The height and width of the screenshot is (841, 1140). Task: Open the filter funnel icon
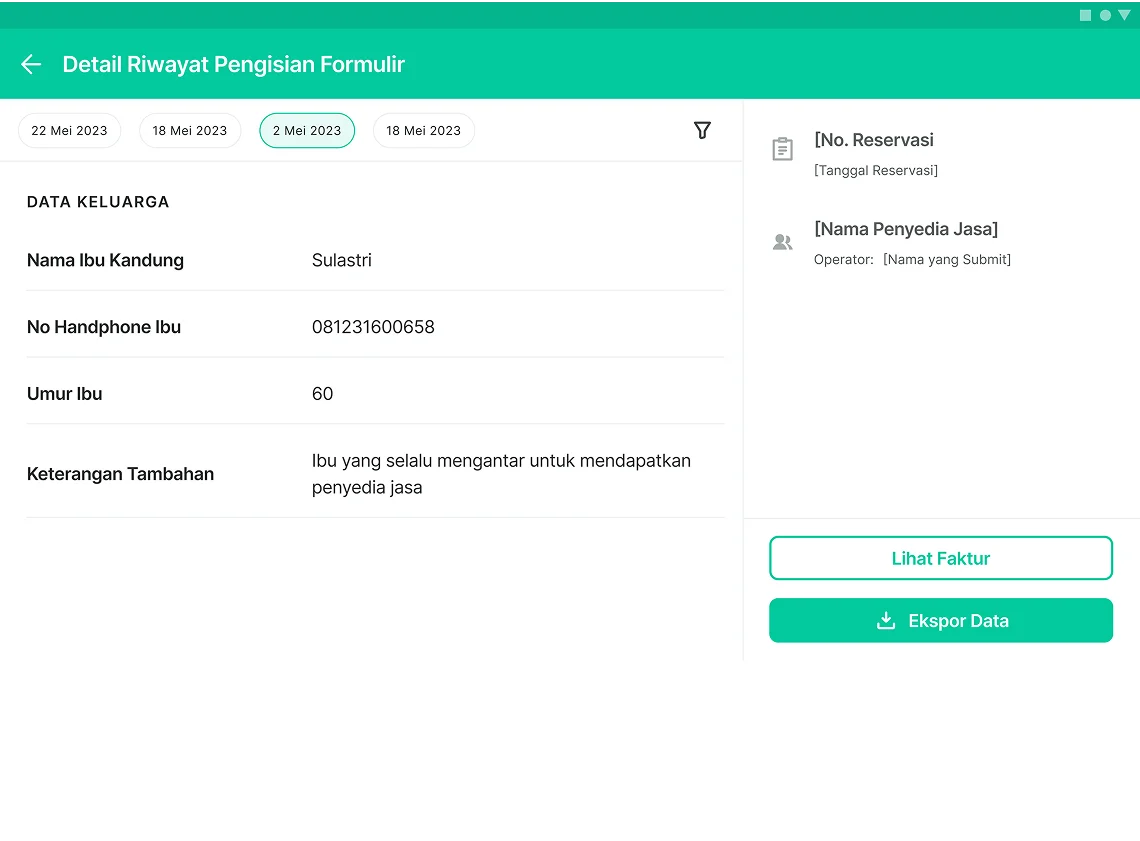[x=702, y=130]
